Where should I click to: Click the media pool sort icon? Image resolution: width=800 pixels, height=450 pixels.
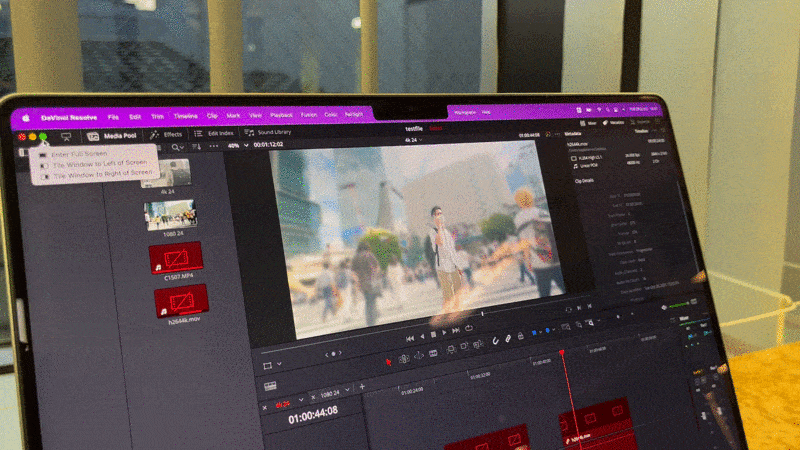(196, 147)
